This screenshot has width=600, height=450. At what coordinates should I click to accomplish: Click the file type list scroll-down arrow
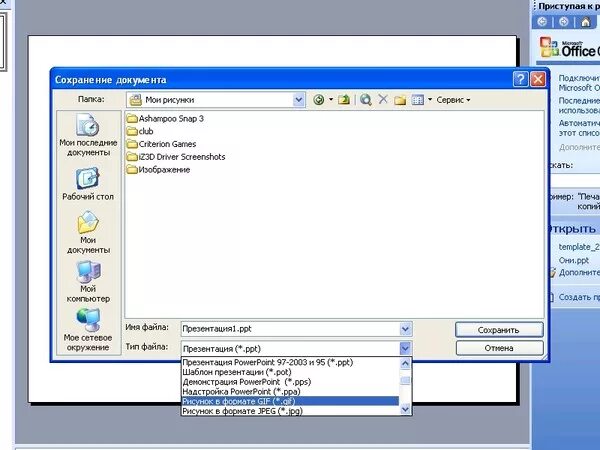point(405,409)
